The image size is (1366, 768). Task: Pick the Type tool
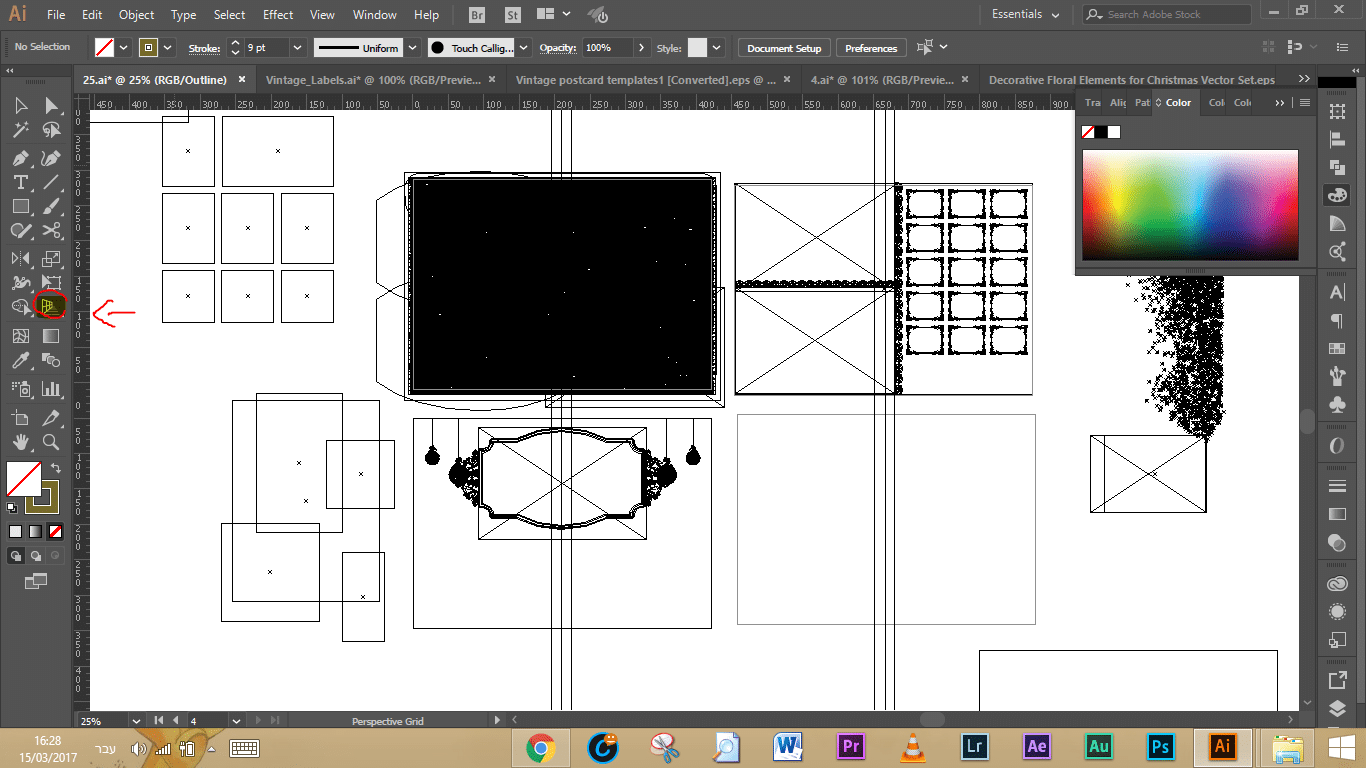20,182
